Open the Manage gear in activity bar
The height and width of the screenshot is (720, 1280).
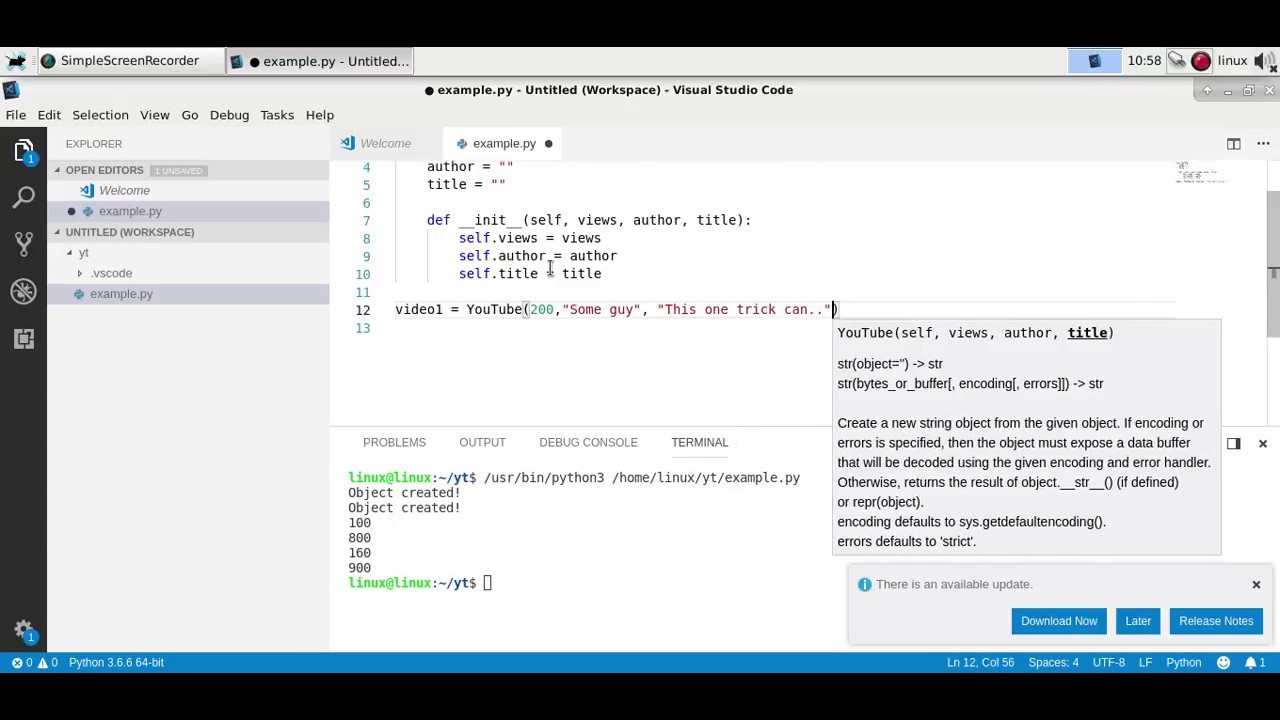[x=23, y=630]
